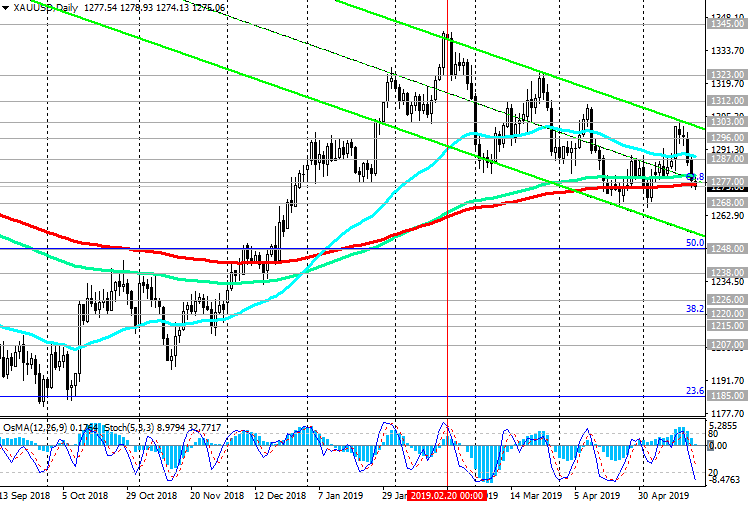Click the 13 Sep 2018 date label
Screen dimensions: 749x506
pos(24,495)
